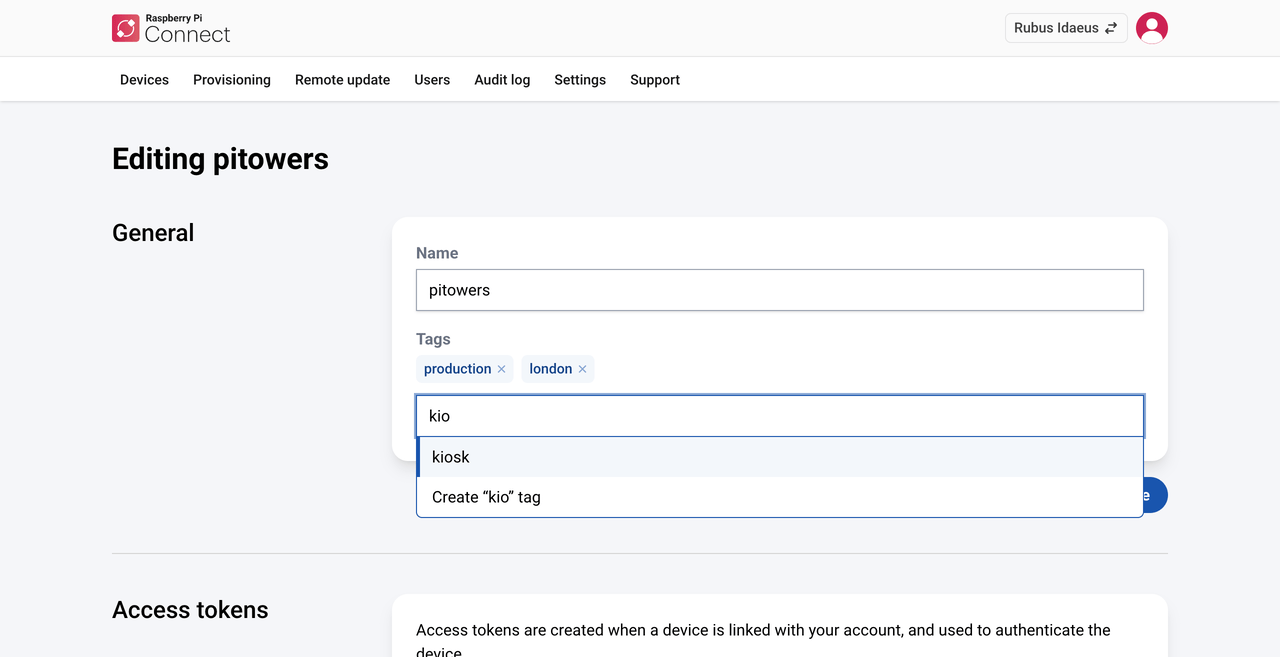
Task: Open the Remote update page
Action: (x=342, y=80)
